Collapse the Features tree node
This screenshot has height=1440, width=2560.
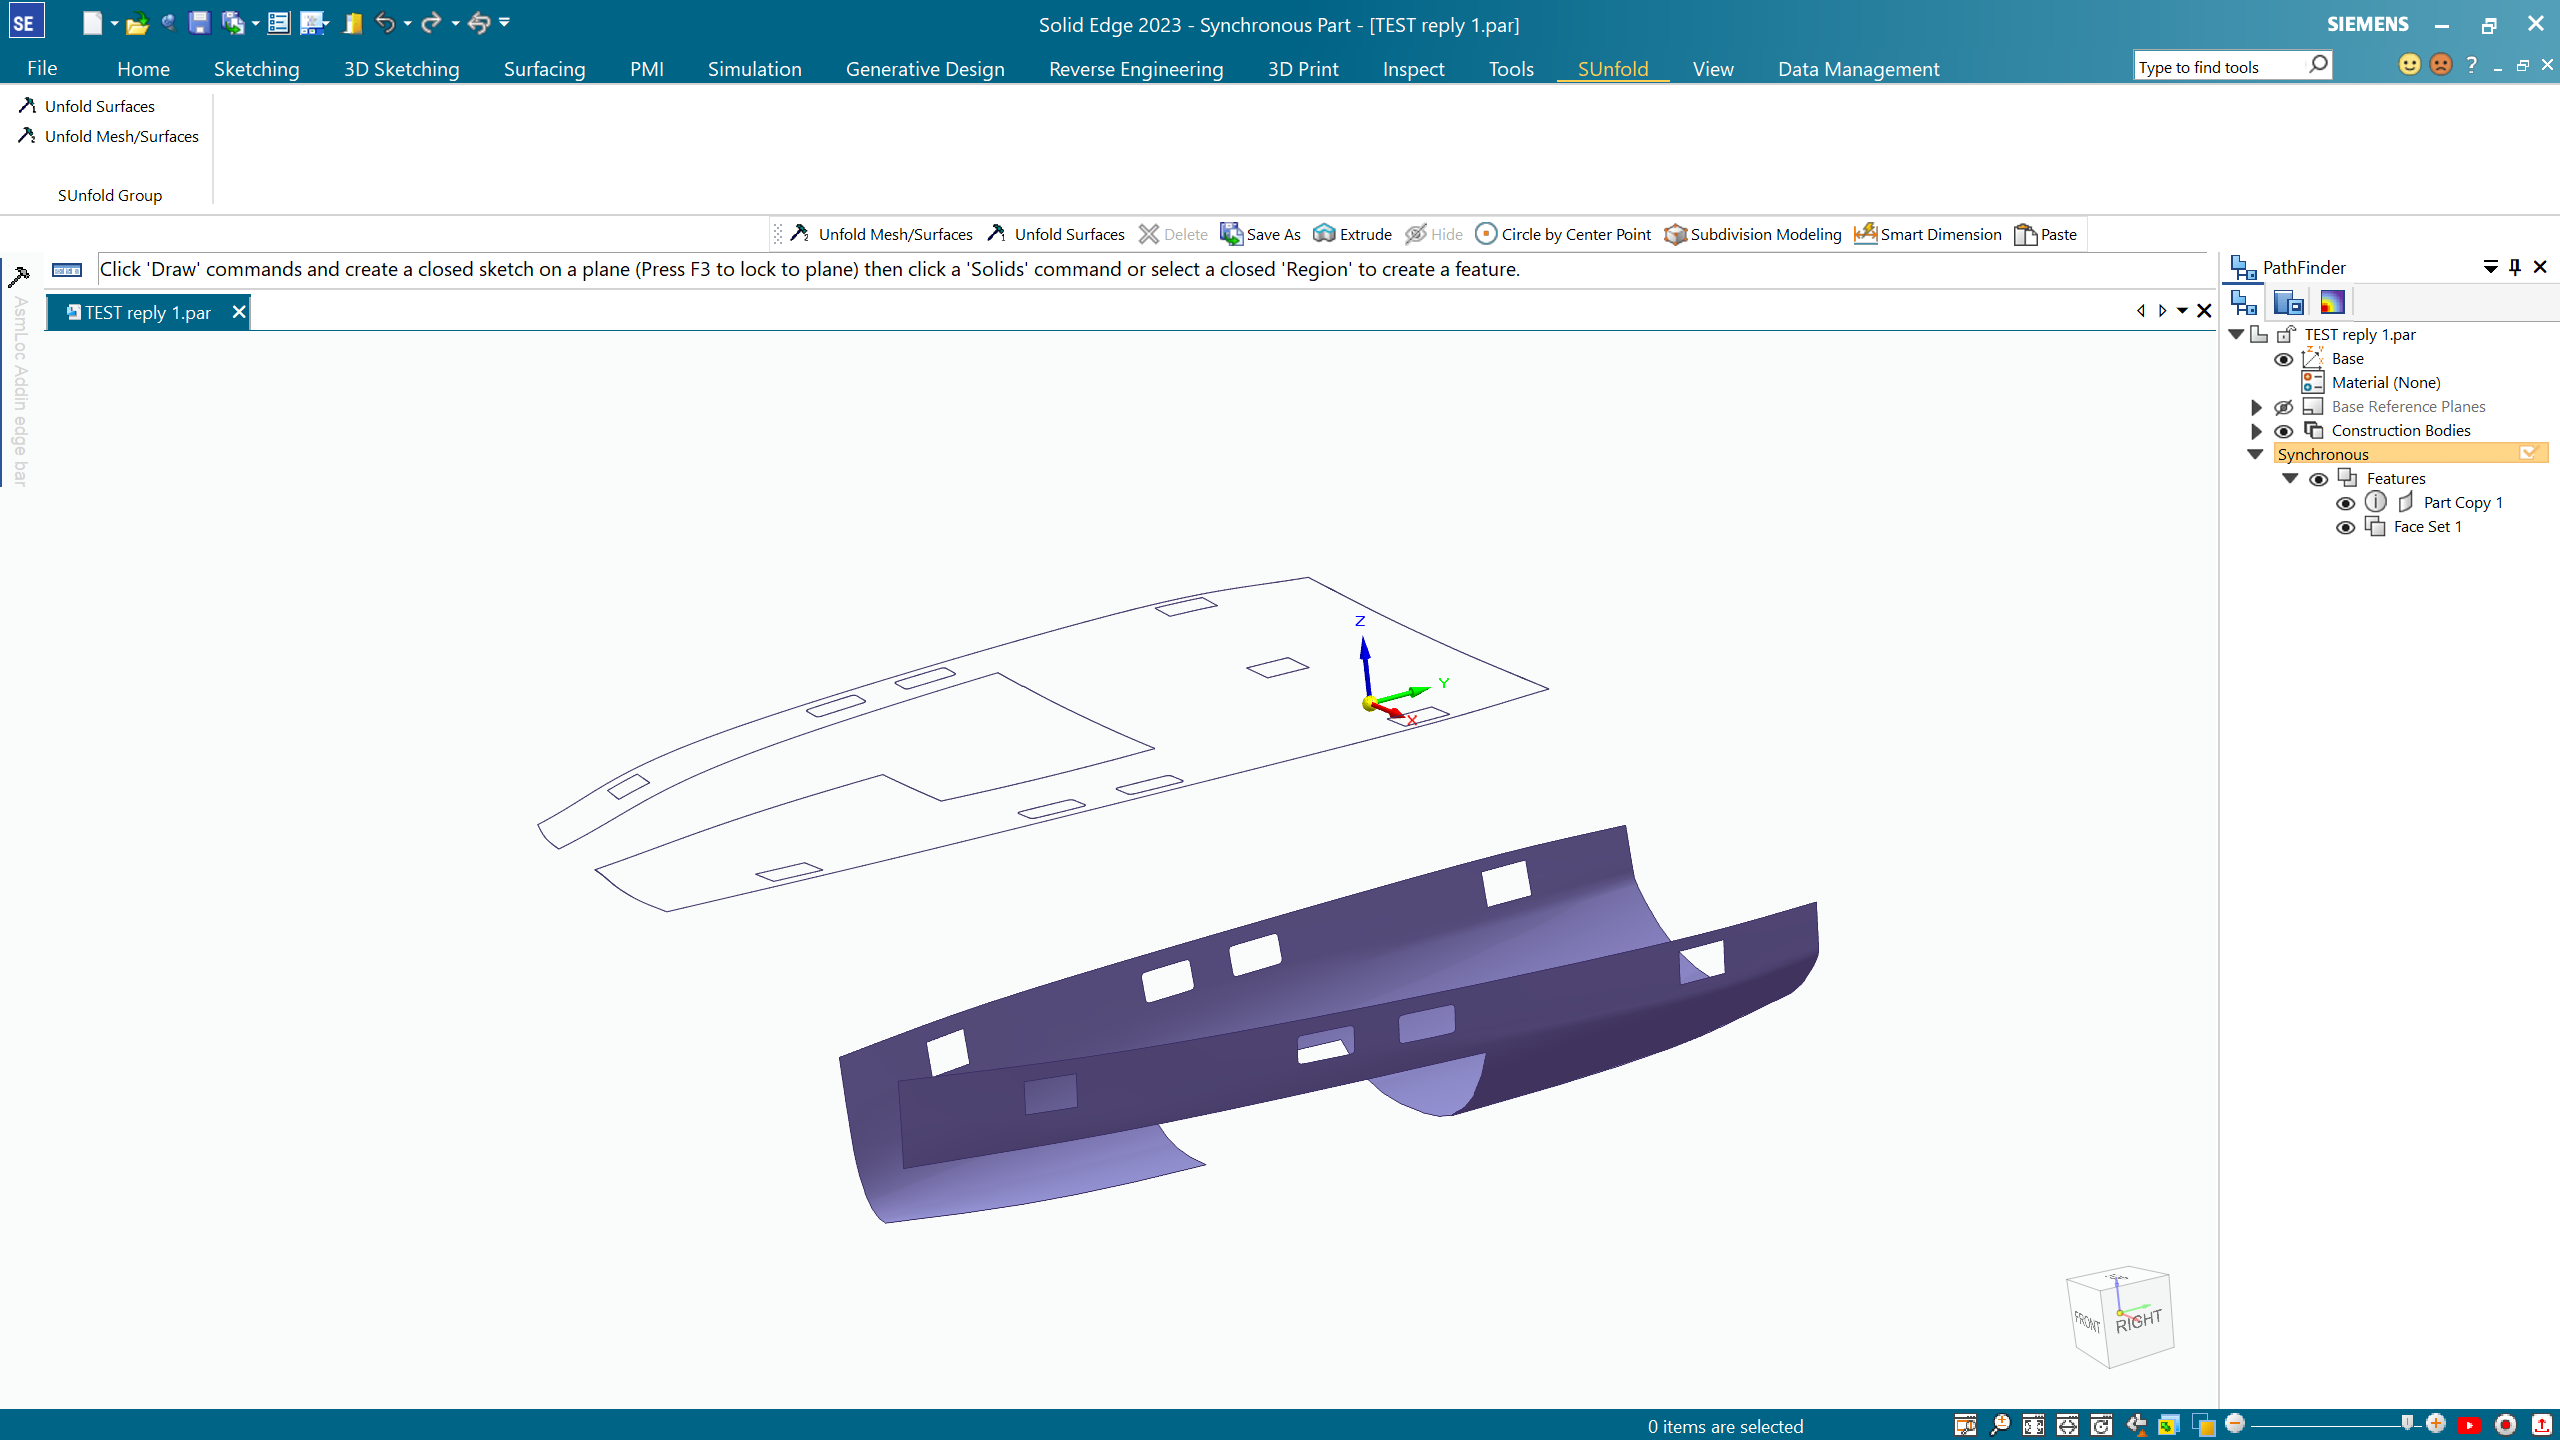click(x=2290, y=479)
